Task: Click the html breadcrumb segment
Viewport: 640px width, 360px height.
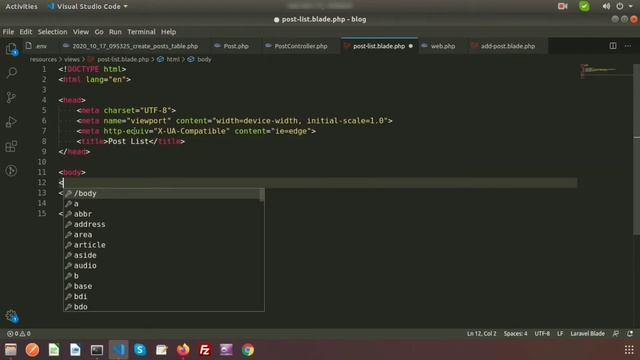Action: [x=173, y=60]
